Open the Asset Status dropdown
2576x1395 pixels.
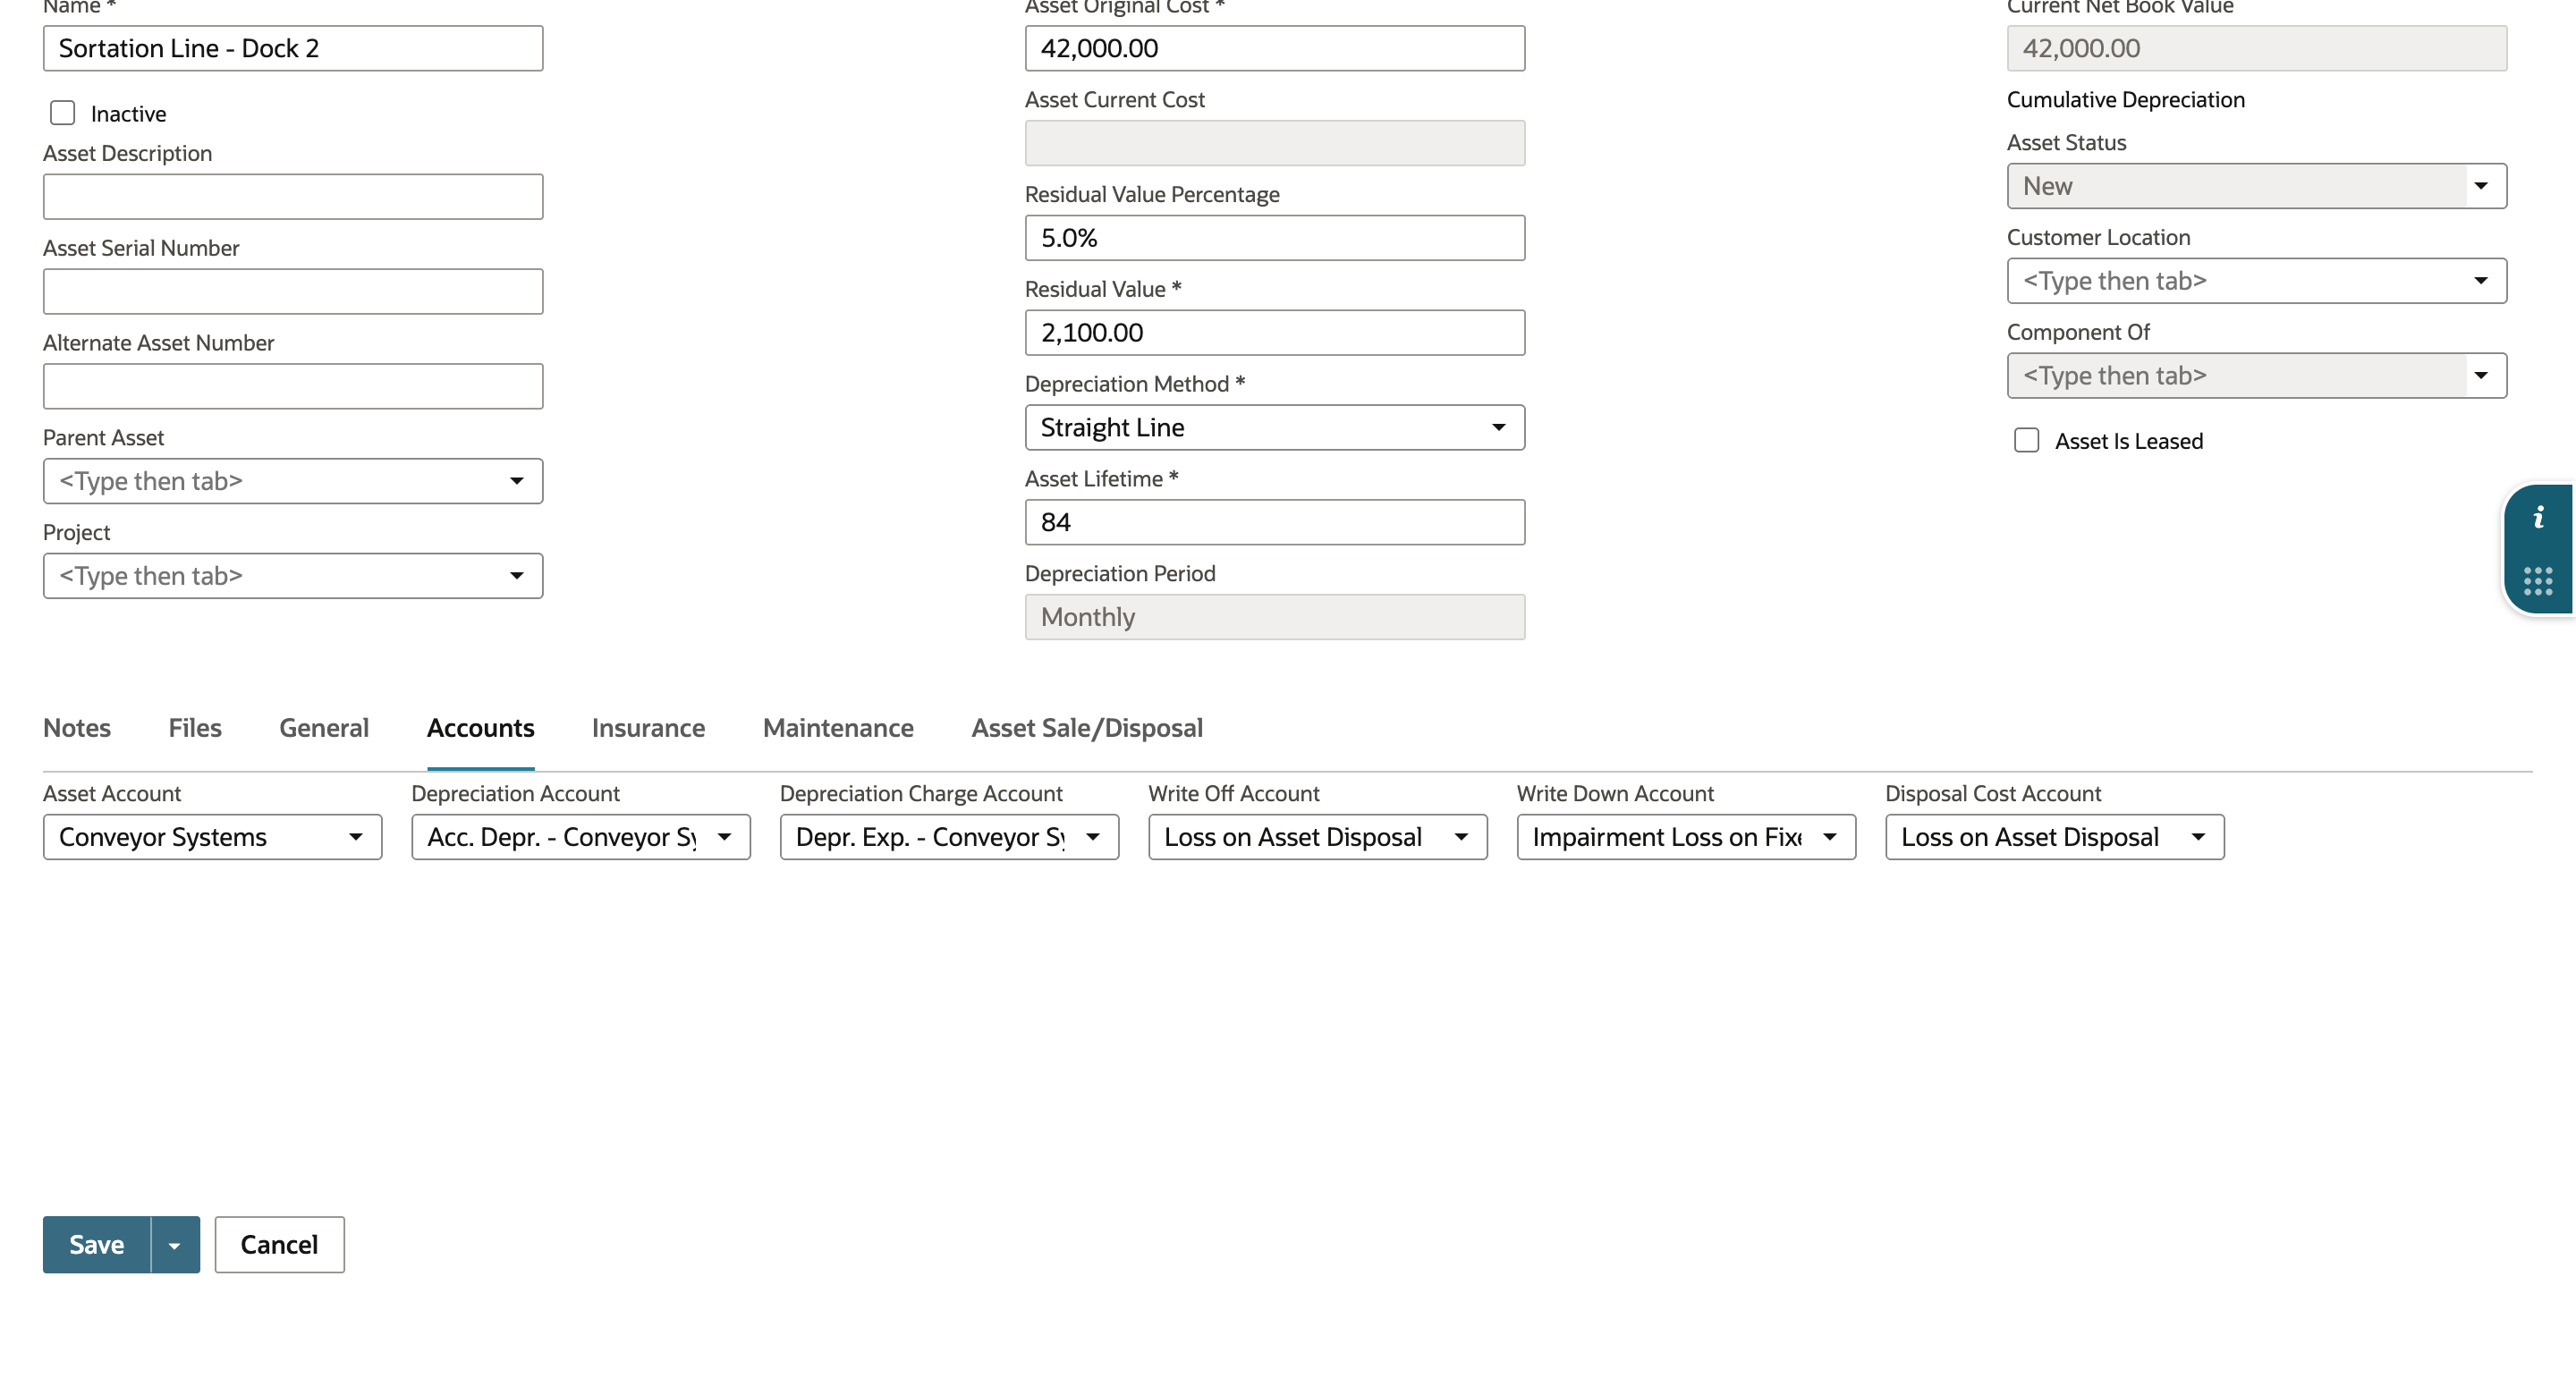click(2480, 186)
